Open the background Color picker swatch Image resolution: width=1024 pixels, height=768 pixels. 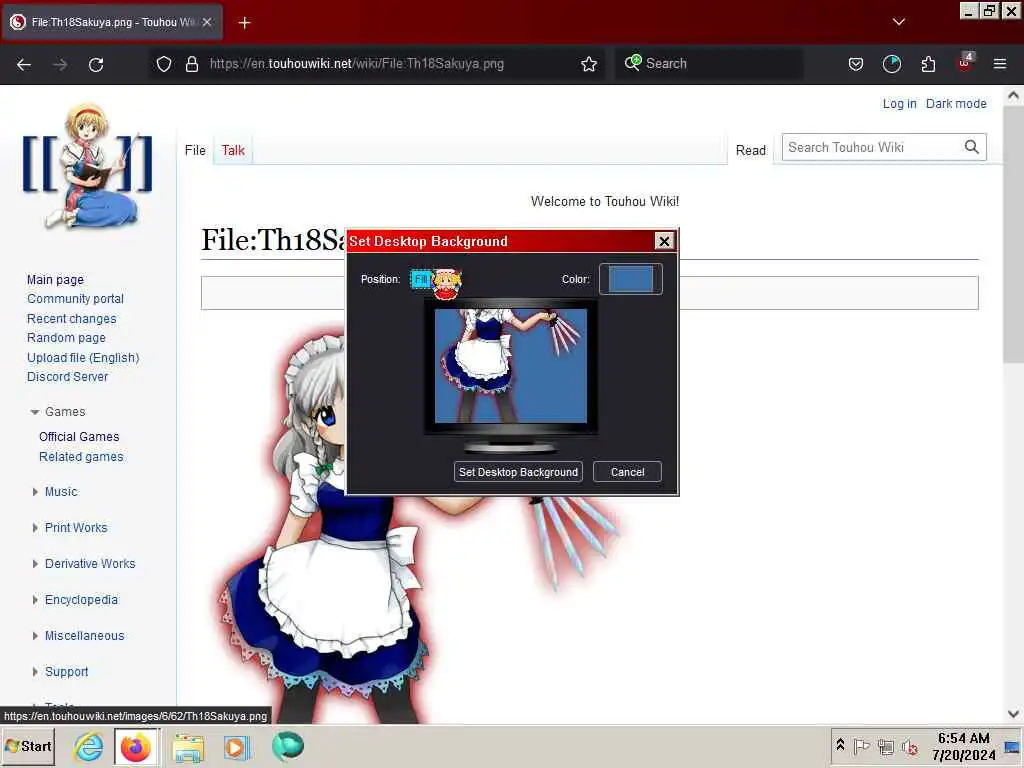click(631, 279)
